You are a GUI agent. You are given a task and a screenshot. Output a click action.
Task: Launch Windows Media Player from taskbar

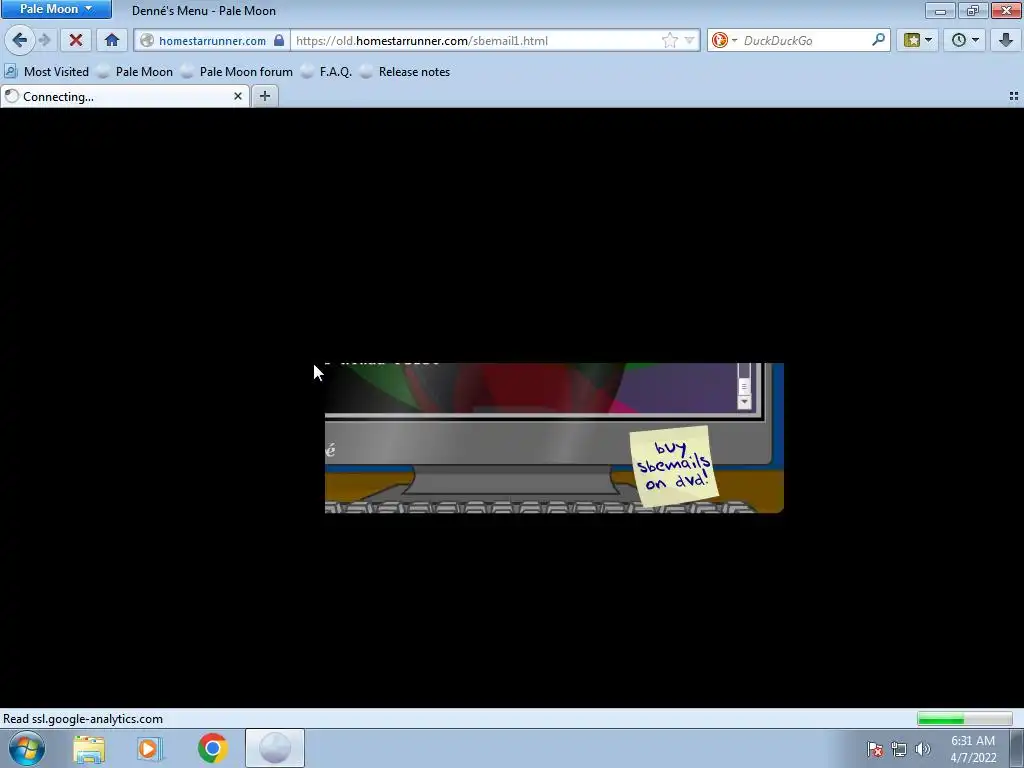click(x=149, y=749)
